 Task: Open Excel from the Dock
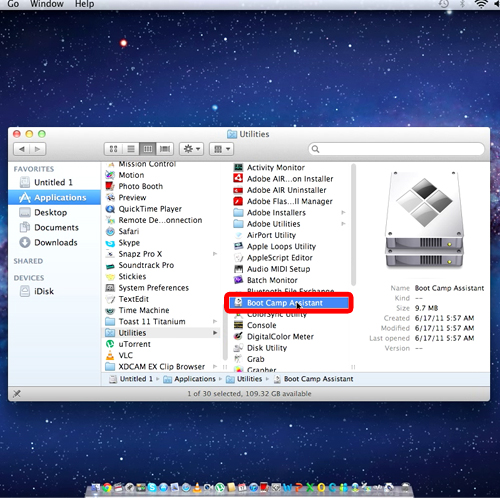tap(310, 488)
